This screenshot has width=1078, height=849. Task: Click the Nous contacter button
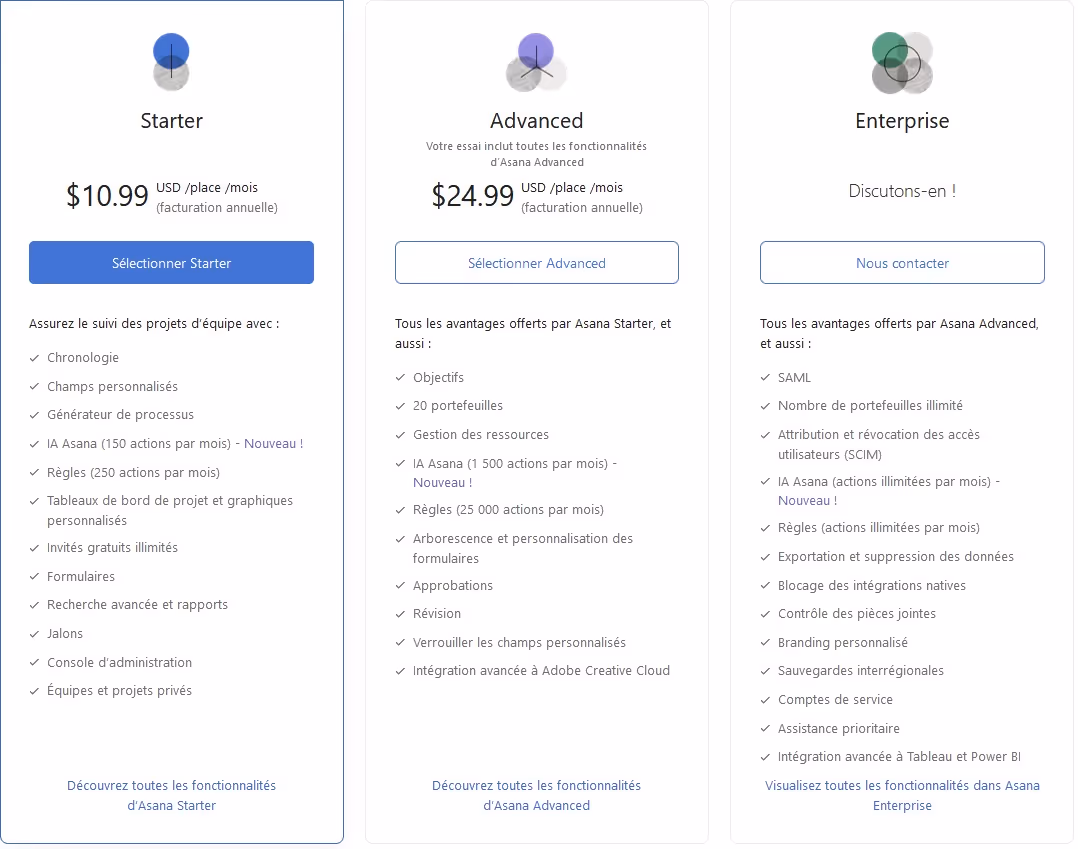[902, 263]
